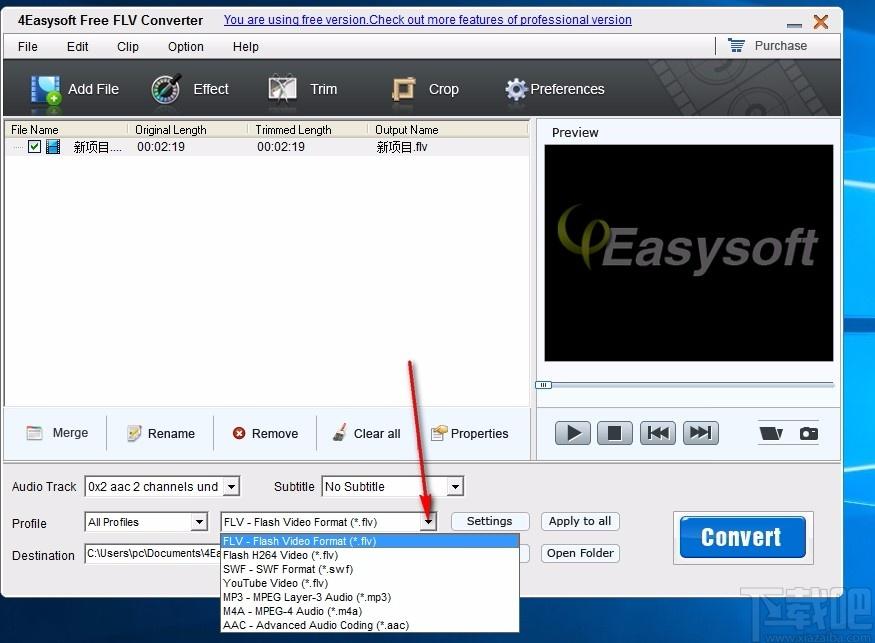Expand the Subtitle dropdown
Viewport: 875px width, 643px height.
pyautogui.click(x=455, y=487)
